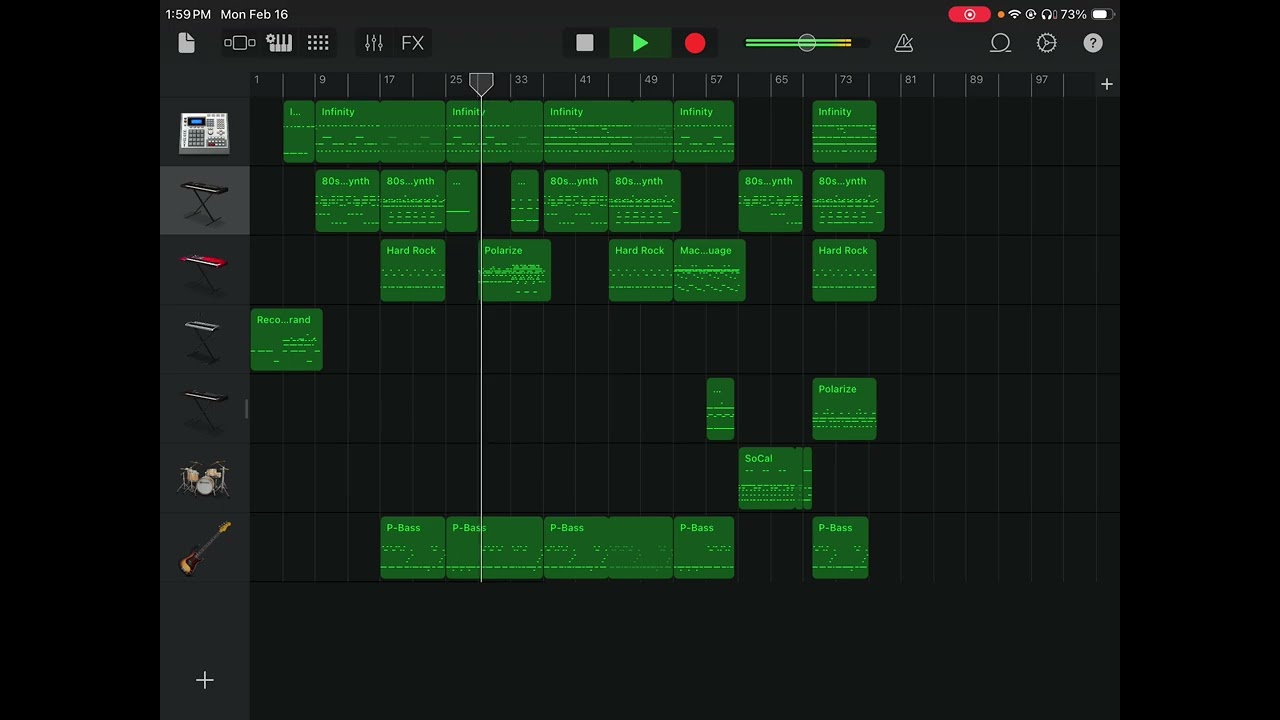Open the Live Loops grid
This screenshot has width=1280, height=720.
pyautogui.click(x=318, y=43)
